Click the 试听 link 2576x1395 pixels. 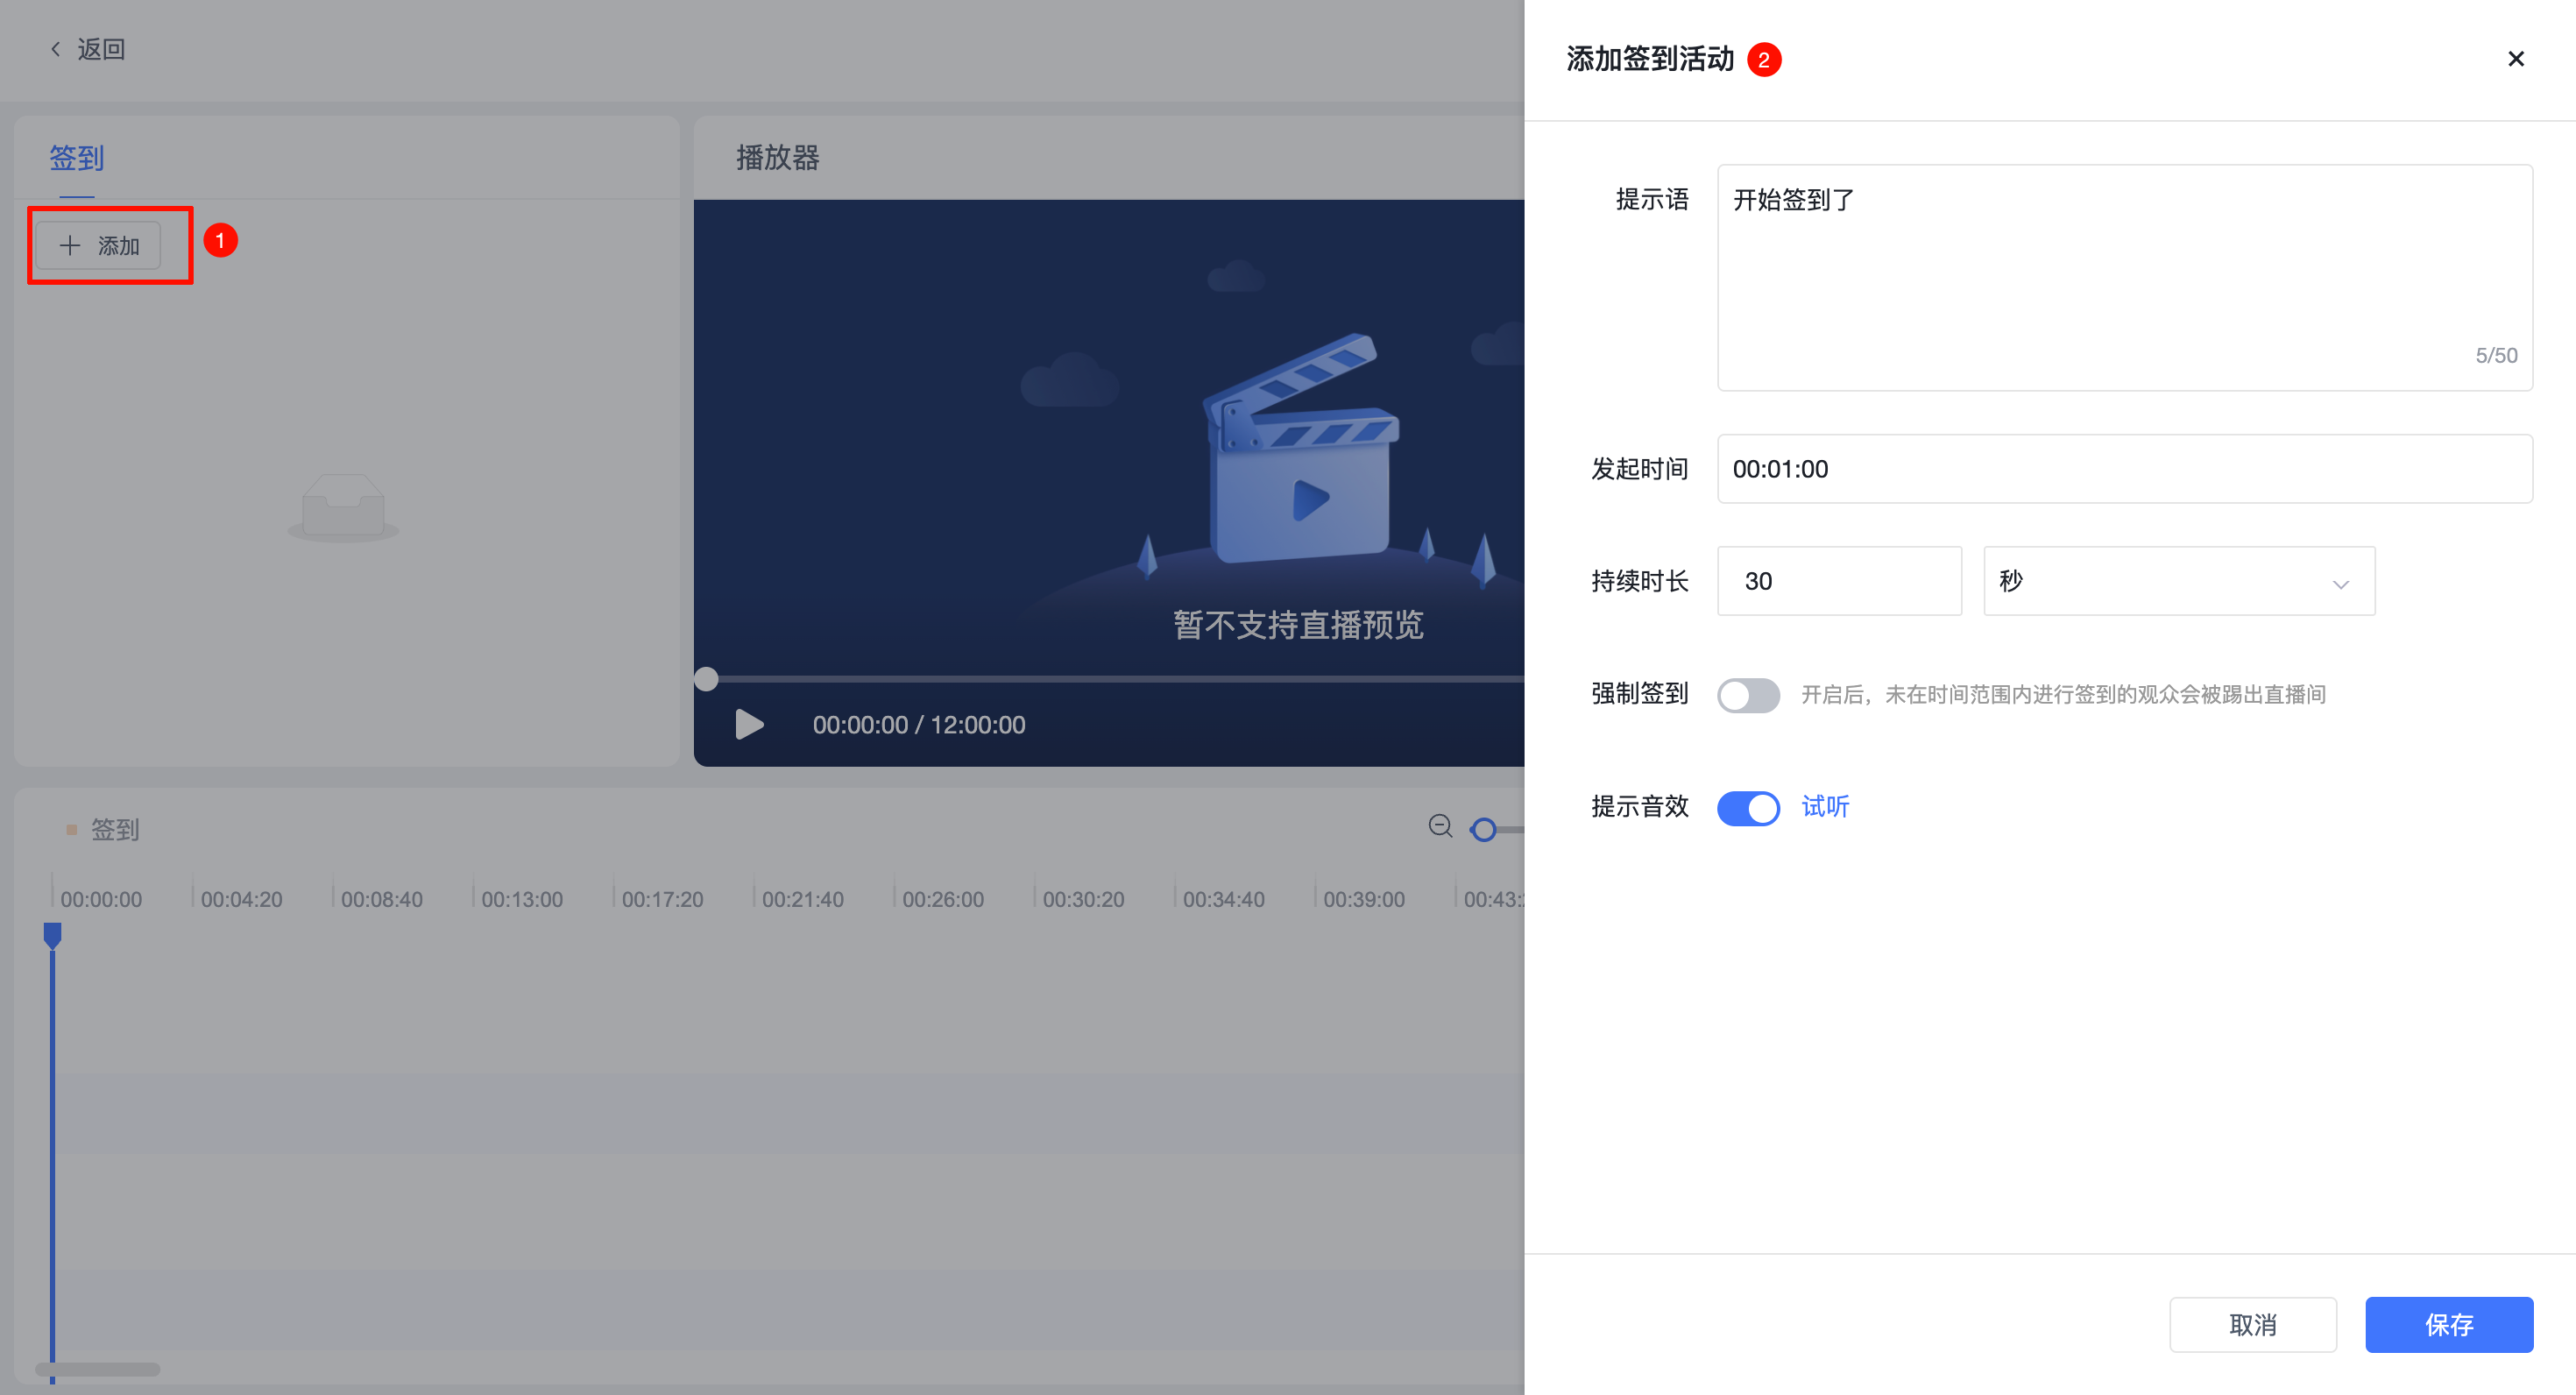tap(1824, 806)
